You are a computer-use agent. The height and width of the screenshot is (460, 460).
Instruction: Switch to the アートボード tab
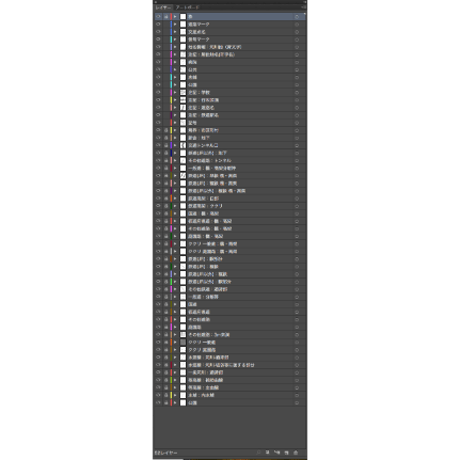coord(187,7)
